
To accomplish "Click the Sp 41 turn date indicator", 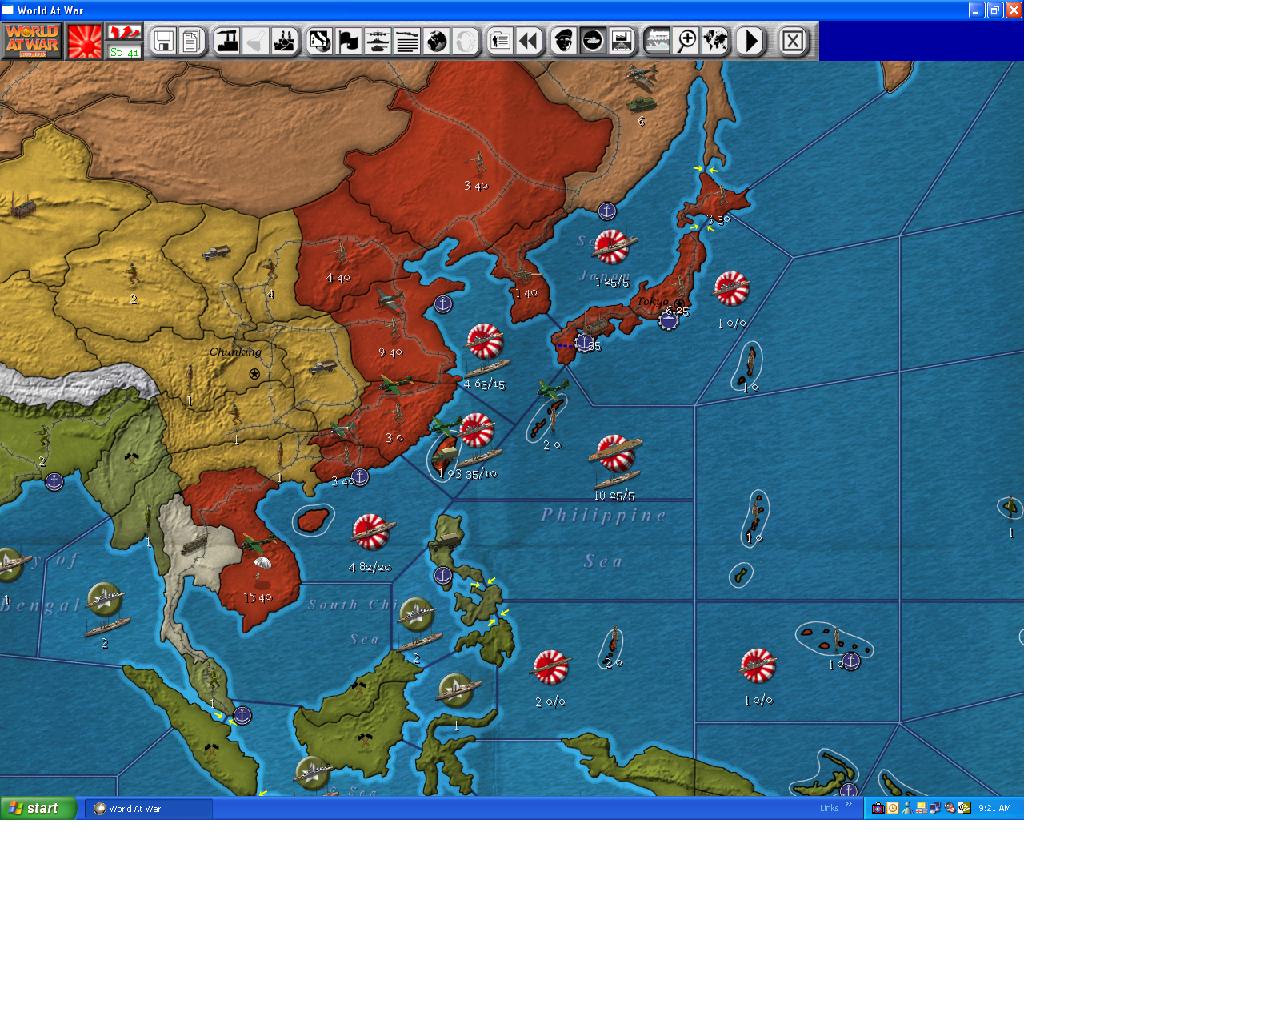I will (x=124, y=51).
